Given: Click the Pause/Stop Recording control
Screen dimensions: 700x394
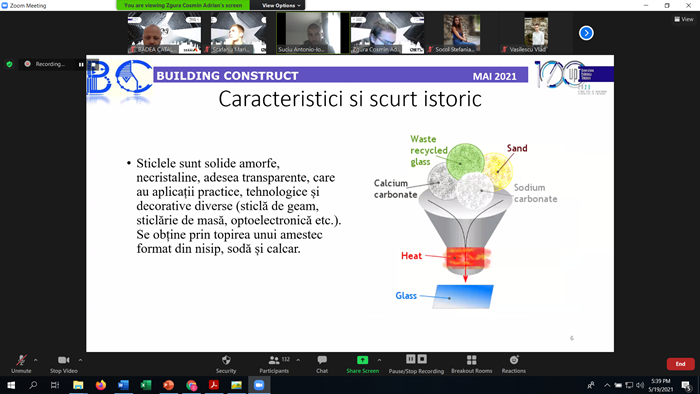Looking at the screenshot, I should (x=416, y=359).
